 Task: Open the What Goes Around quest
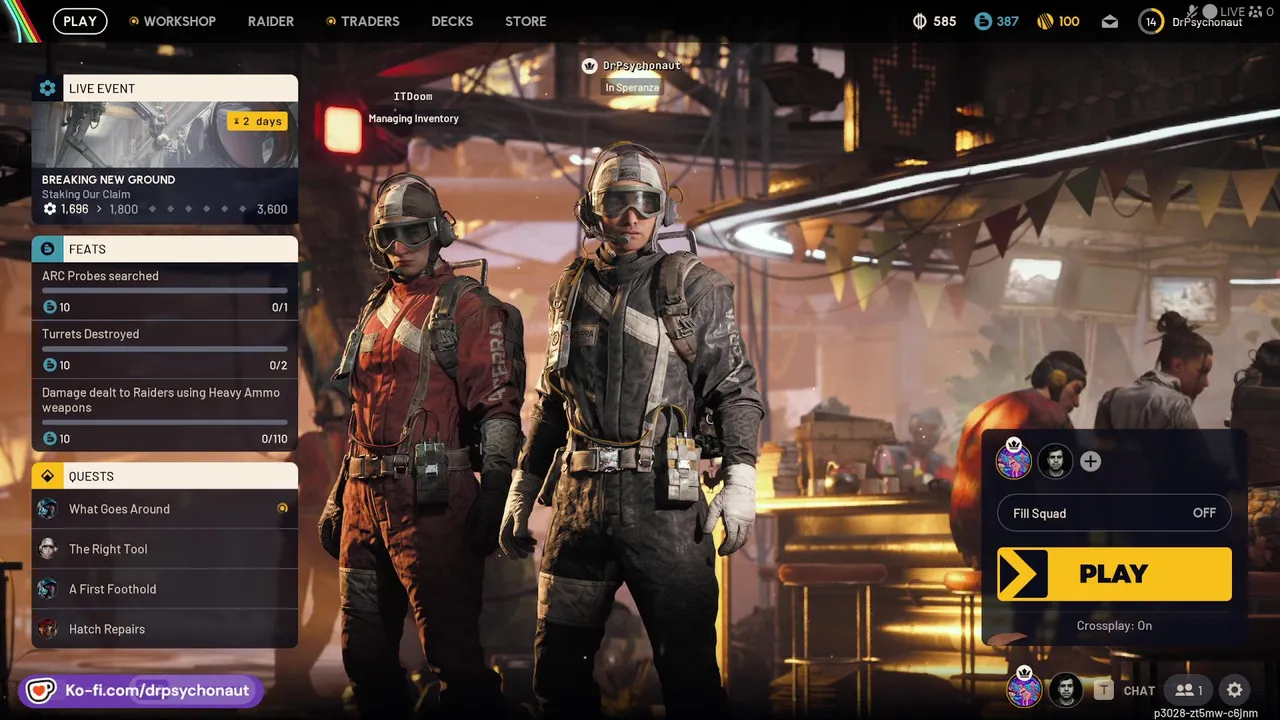[165, 509]
